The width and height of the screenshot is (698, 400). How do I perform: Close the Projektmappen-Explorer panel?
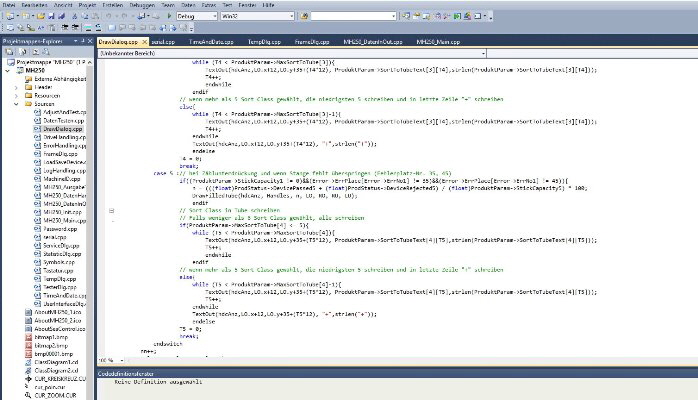[90, 41]
